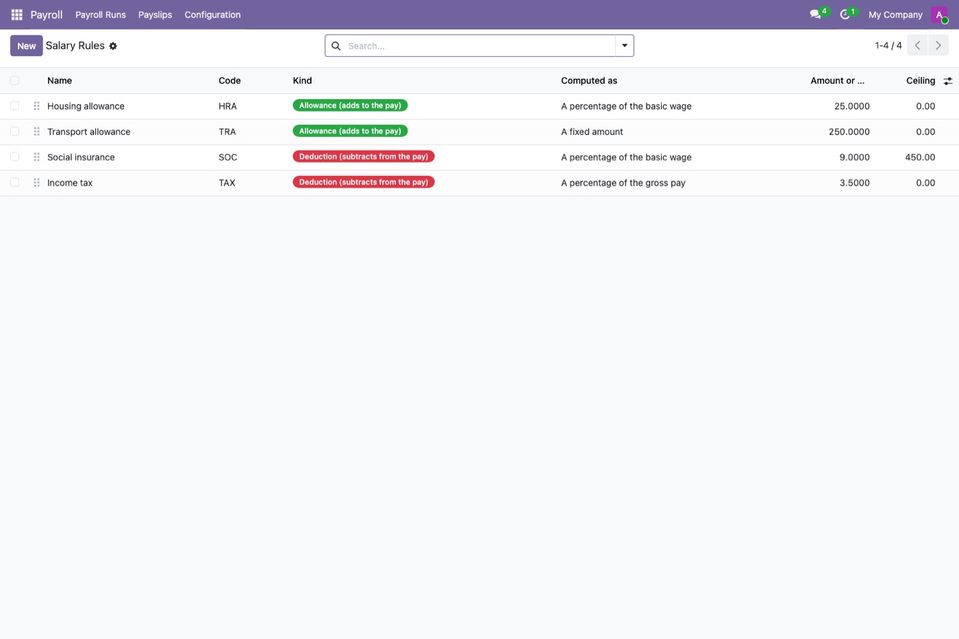
Task: Open the optional columns adjust icon
Action: (x=947, y=81)
